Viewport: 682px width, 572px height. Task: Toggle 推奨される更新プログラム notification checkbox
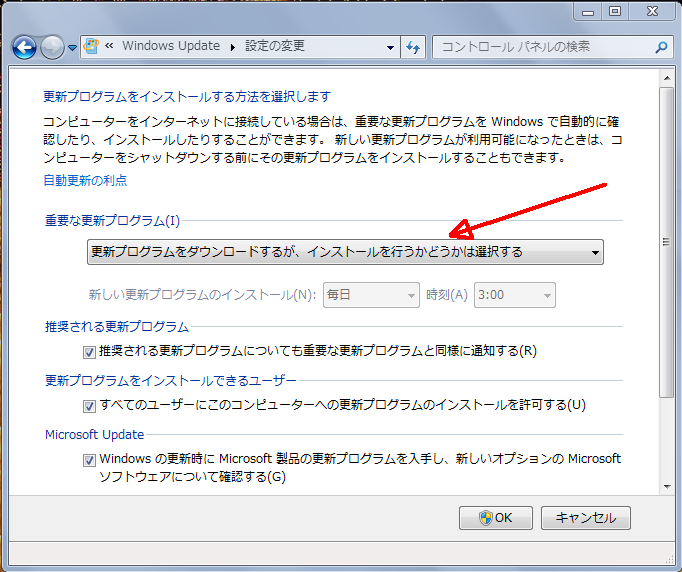(x=89, y=352)
